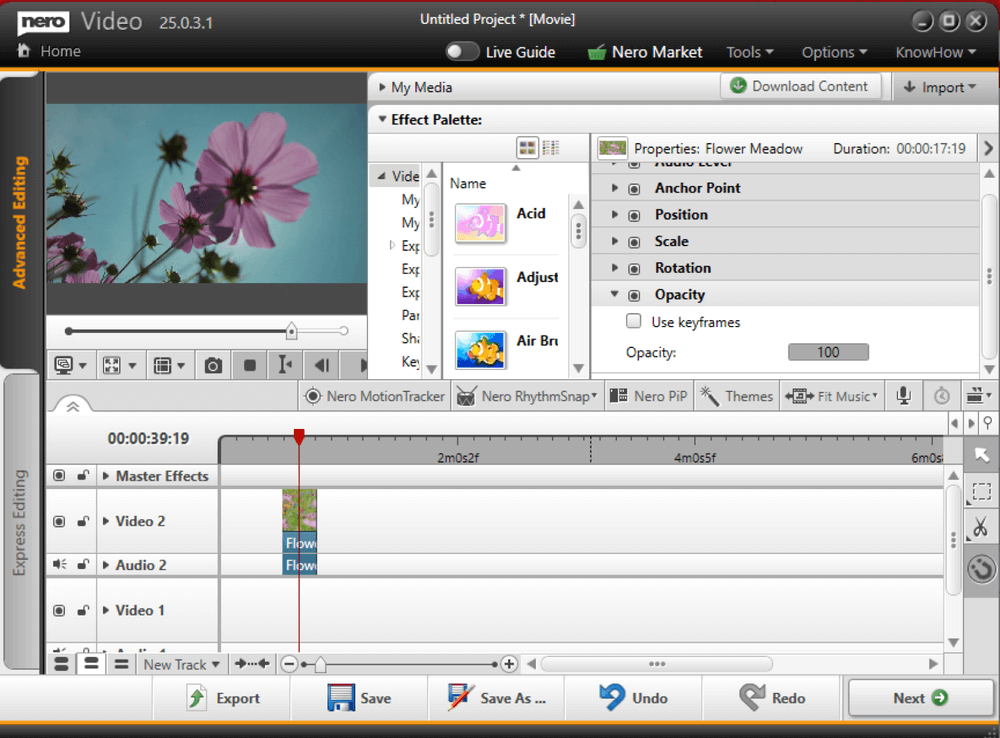Toggle visibility of Video 1 track
The image size is (1000, 738).
[59, 610]
